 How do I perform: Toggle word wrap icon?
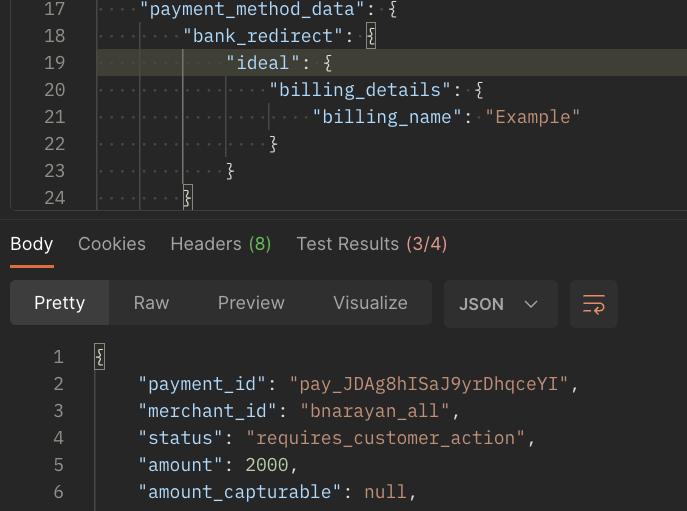pyautogui.click(x=594, y=304)
